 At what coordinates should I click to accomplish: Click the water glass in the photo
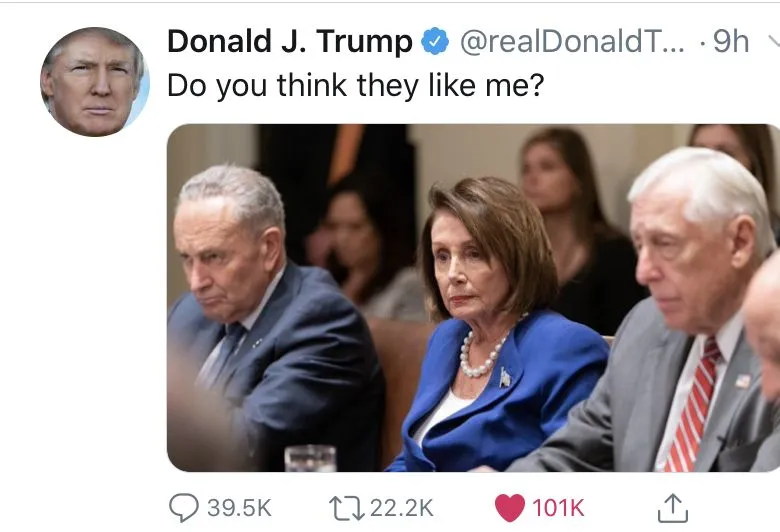tap(310, 458)
